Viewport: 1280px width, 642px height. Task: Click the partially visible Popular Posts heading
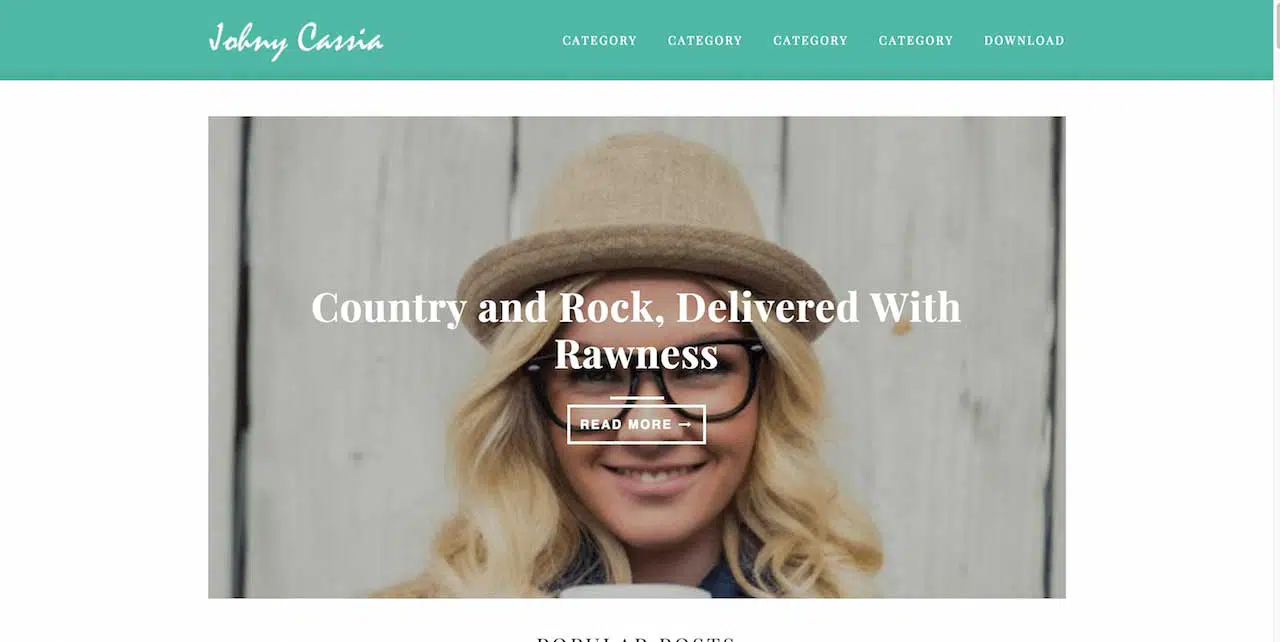(636, 638)
